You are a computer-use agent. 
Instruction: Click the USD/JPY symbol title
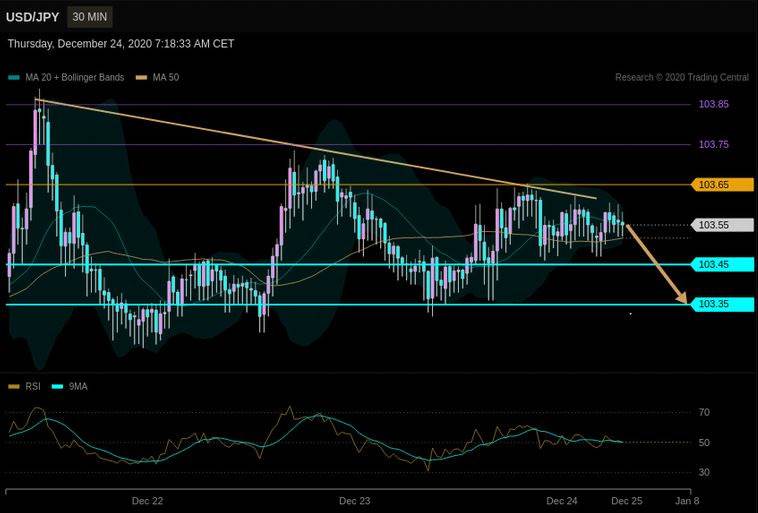coord(32,17)
